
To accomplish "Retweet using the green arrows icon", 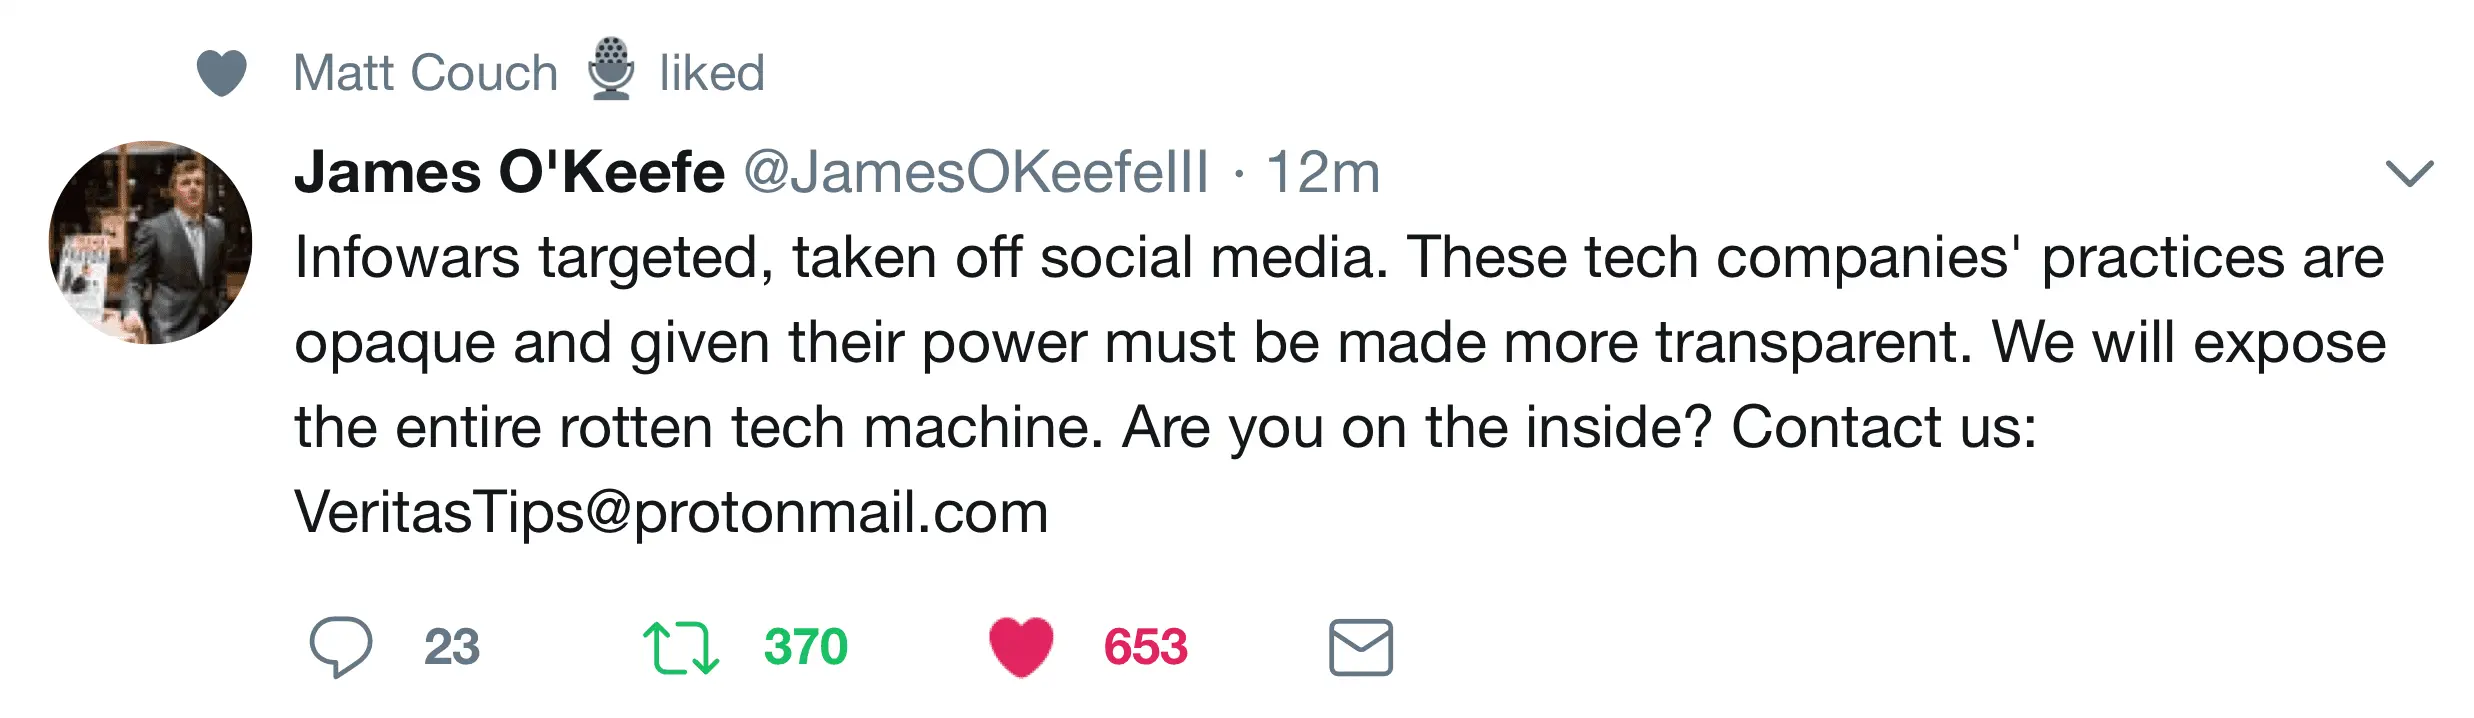I will (680, 647).
